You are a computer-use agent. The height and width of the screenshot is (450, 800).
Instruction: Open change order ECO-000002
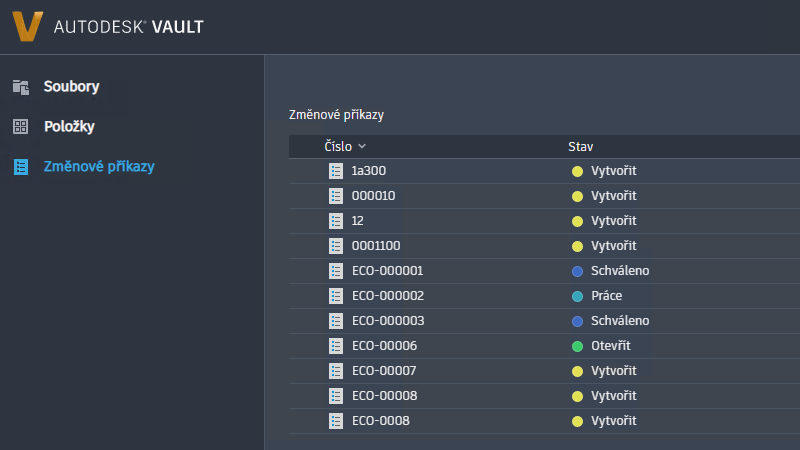click(388, 296)
